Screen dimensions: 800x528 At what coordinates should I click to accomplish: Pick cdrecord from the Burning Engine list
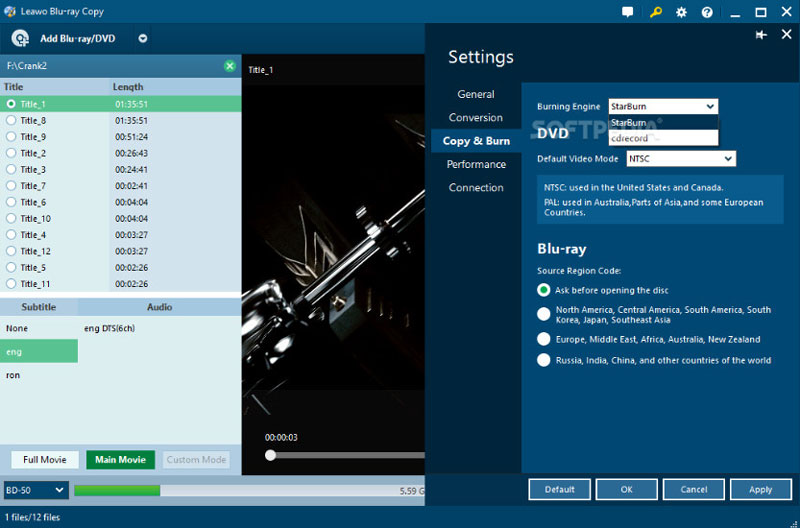click(630, 138)
